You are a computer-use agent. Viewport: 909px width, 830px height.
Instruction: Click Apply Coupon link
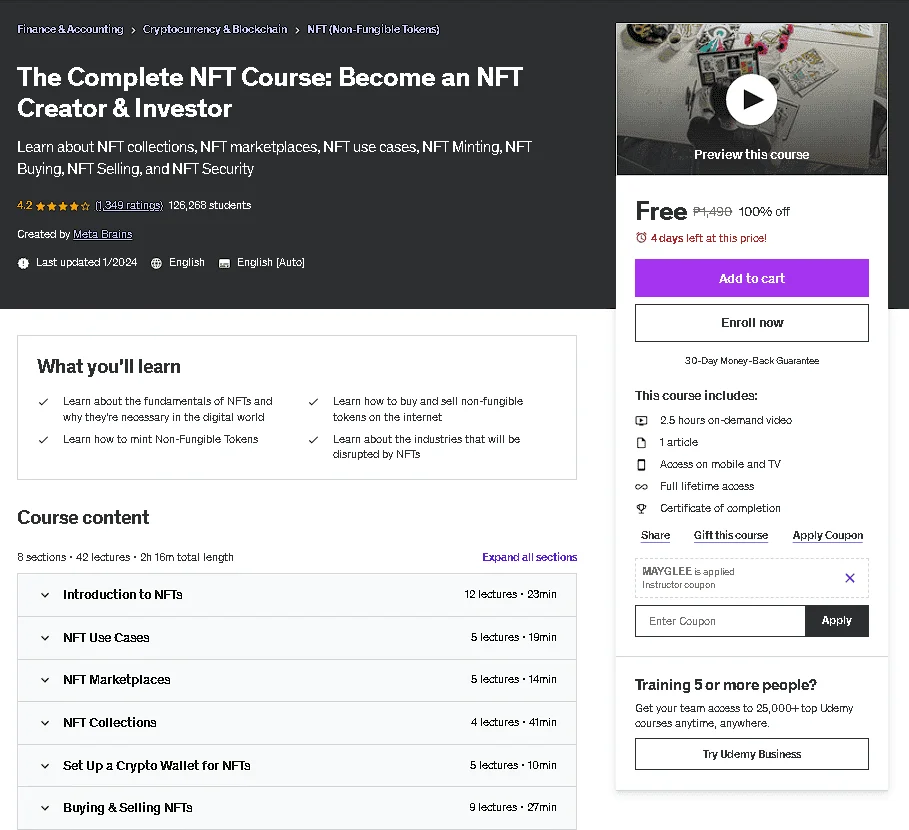coord(828,536)
